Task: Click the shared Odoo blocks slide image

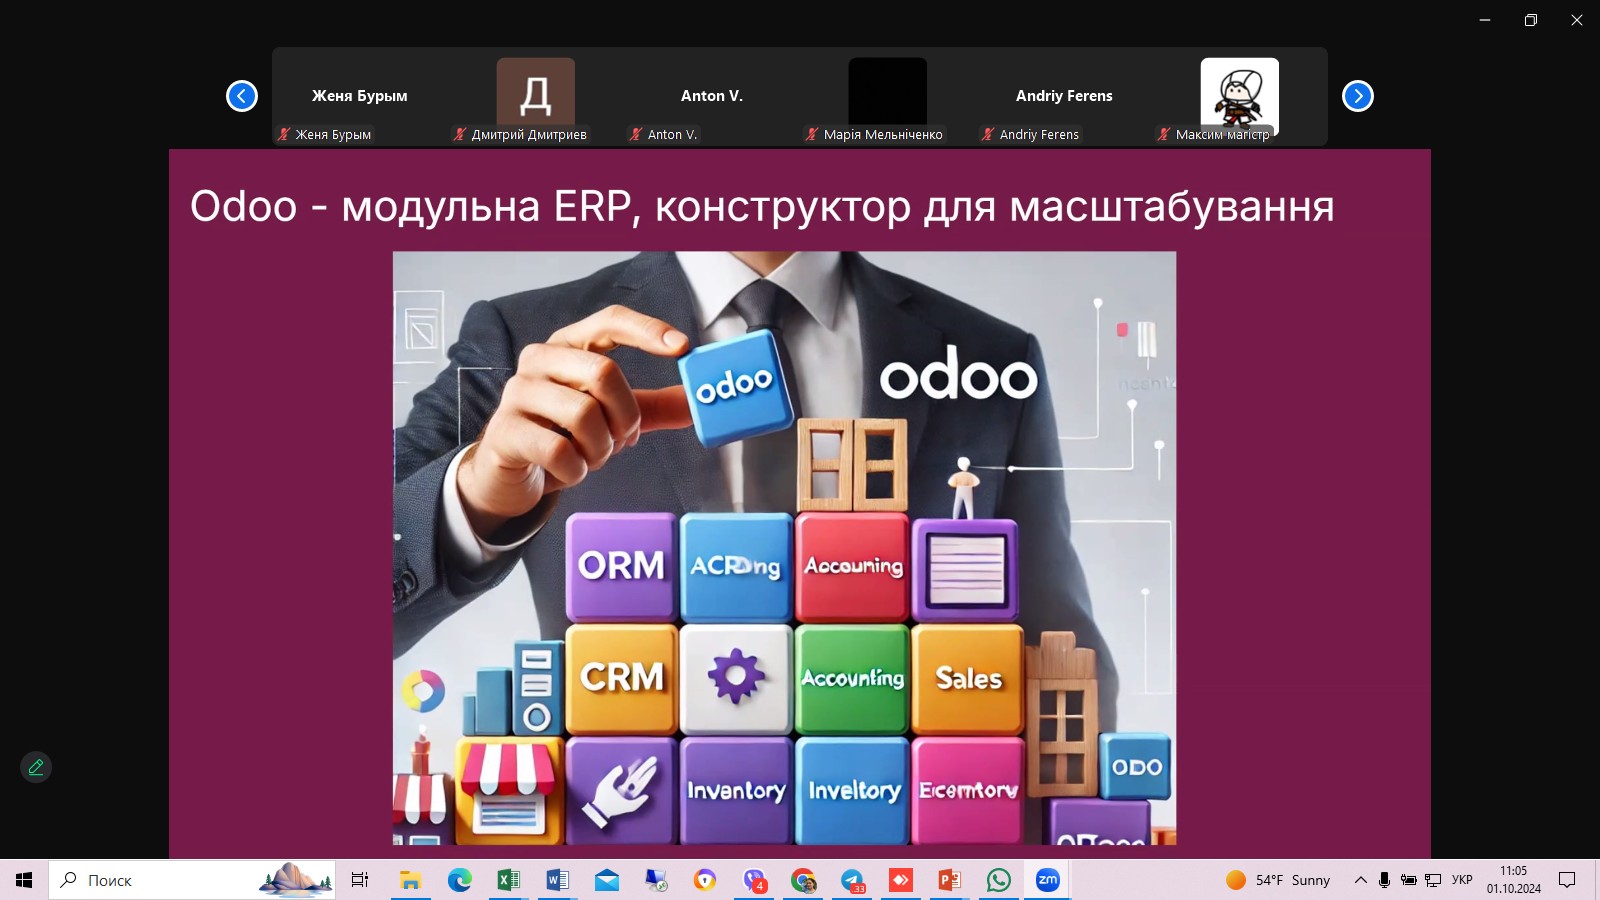Action: click(x=784, y=548)
